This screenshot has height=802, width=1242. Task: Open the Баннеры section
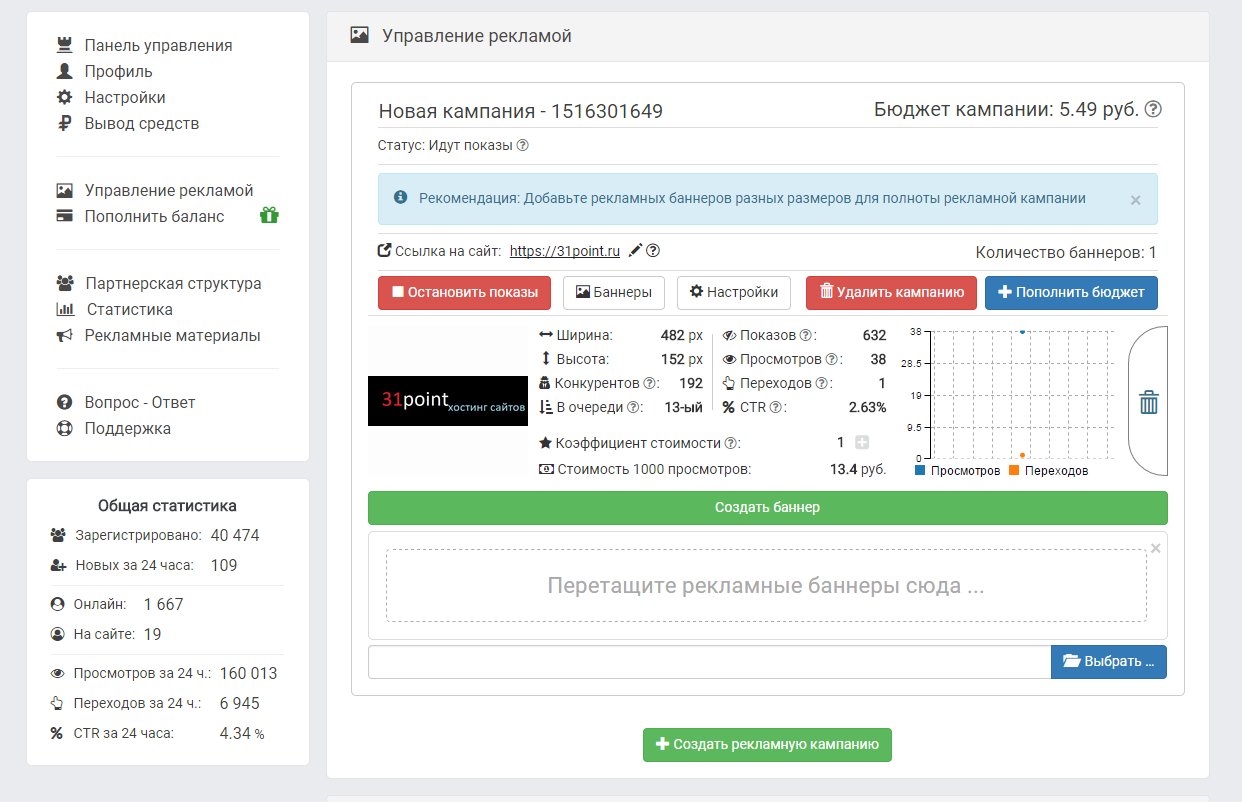click(x=614, y=293)
